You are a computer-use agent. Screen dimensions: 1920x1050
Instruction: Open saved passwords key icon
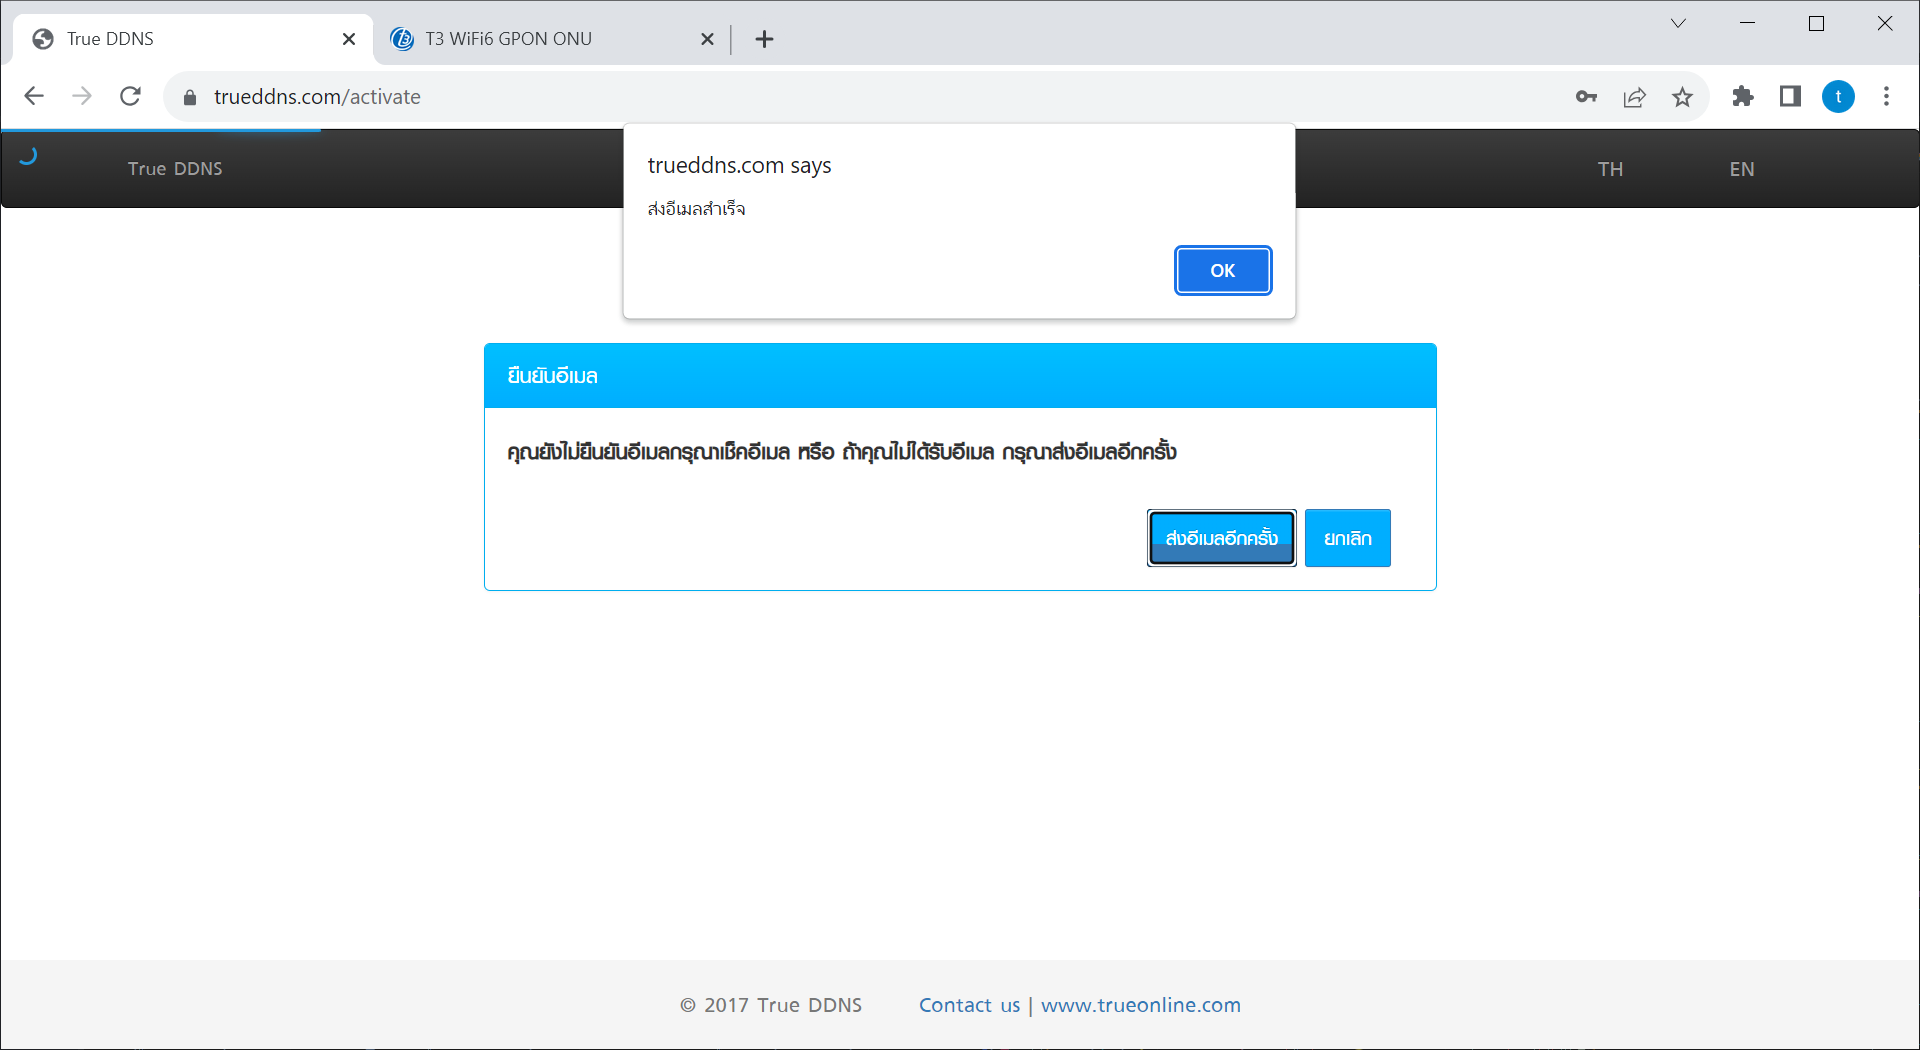[x=1586, y=97]
